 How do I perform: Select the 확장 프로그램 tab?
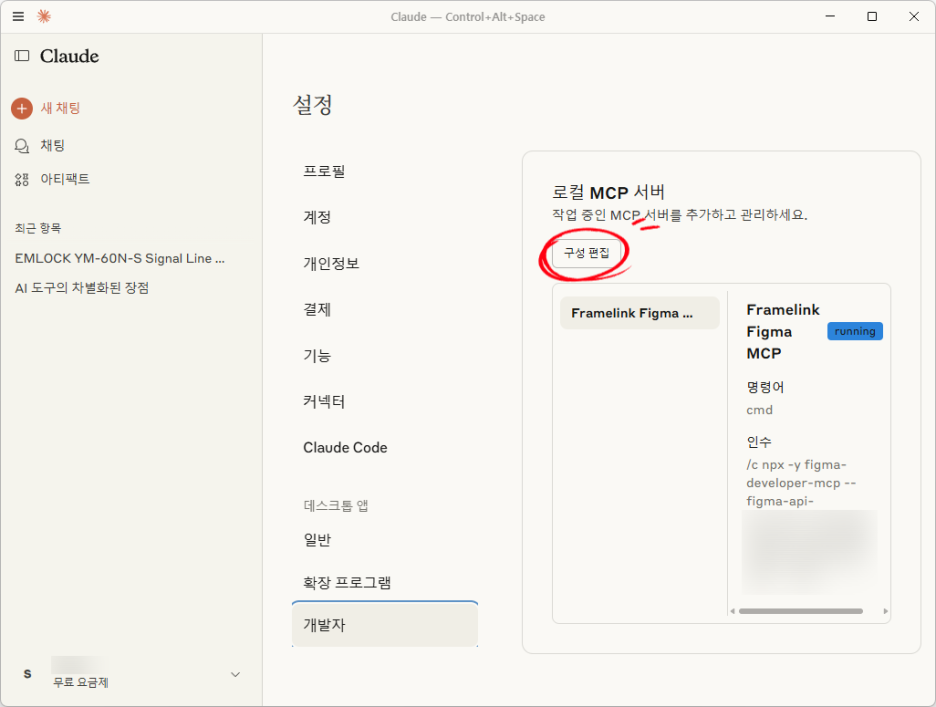point(347,582)
